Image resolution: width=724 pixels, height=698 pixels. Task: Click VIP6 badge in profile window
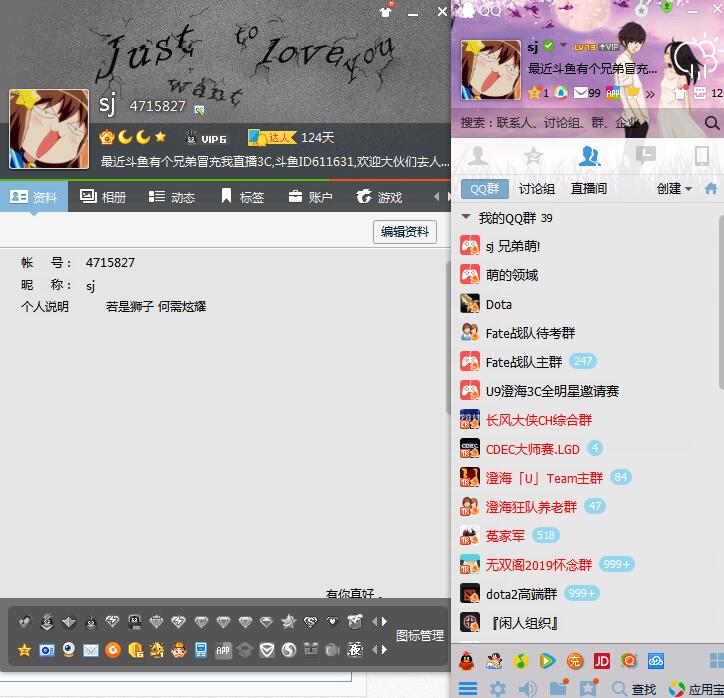click(206, 138)
